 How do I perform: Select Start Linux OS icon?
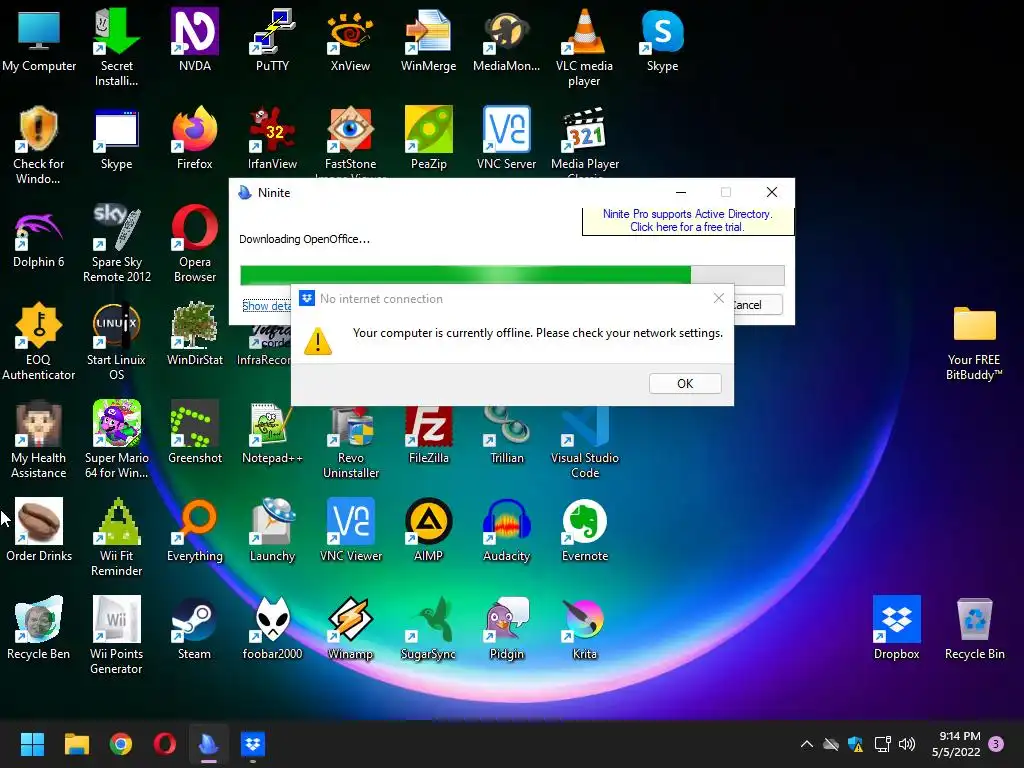(x=116, y=342)
